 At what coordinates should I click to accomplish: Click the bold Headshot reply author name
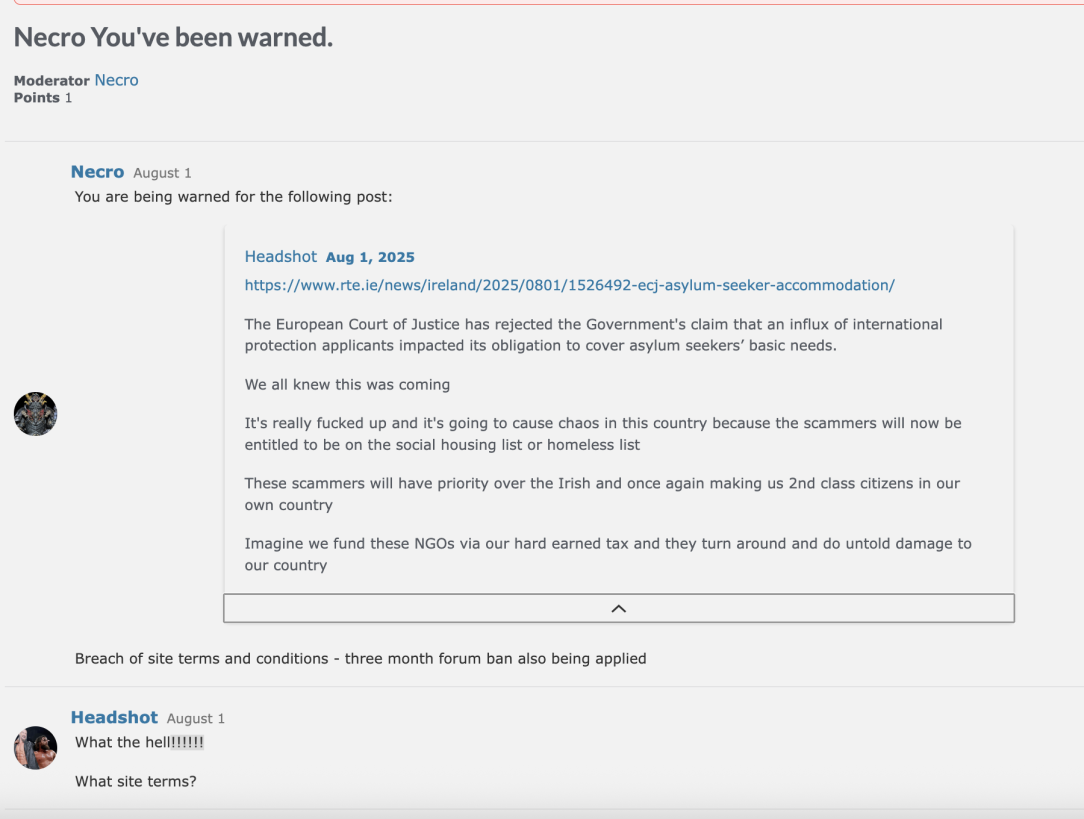(114, 717)
